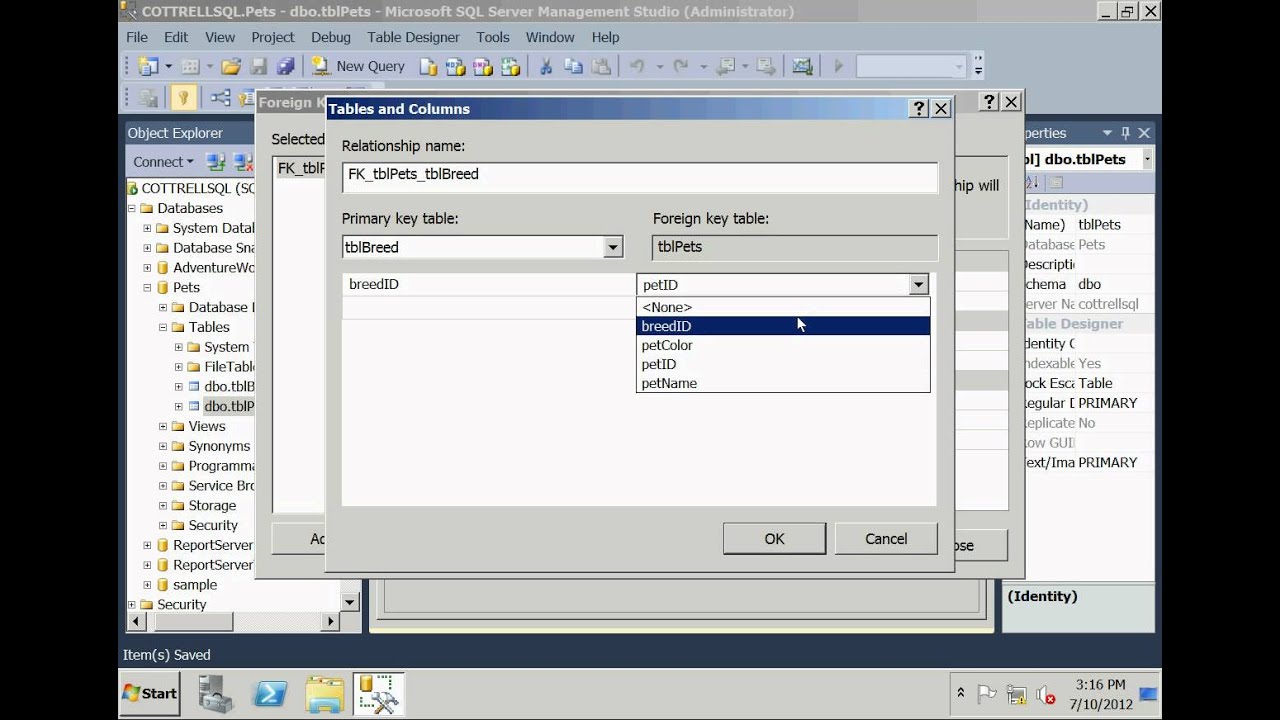The height and width of the screenshot is (720, 1280).
Task: Collapse the Pets database node
Action: (147, 287)
